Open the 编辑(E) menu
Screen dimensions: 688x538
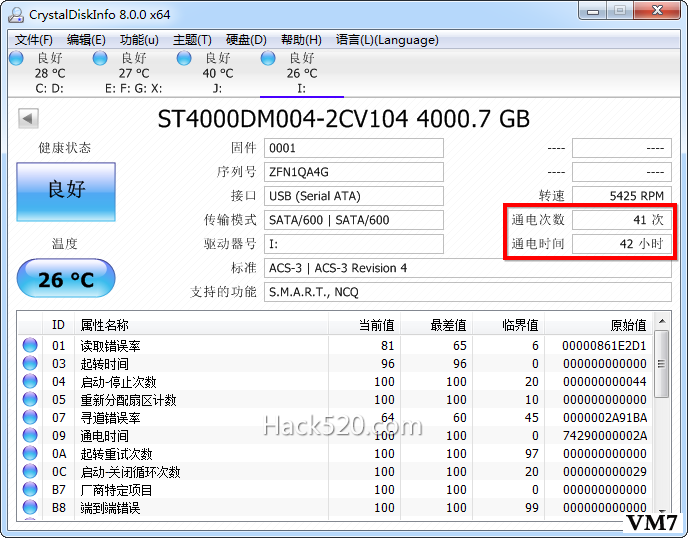[x=86, y=40]
